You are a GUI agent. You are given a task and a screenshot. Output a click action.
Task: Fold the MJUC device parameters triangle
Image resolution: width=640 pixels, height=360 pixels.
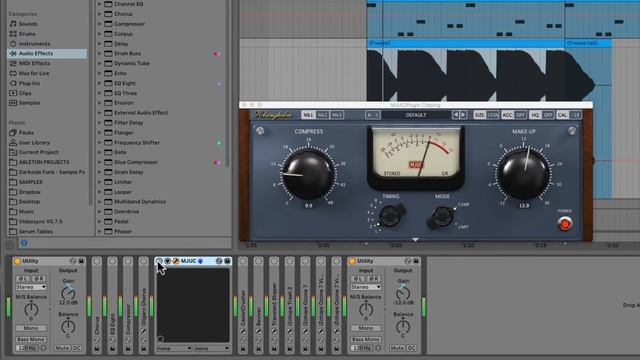[167, 261]
